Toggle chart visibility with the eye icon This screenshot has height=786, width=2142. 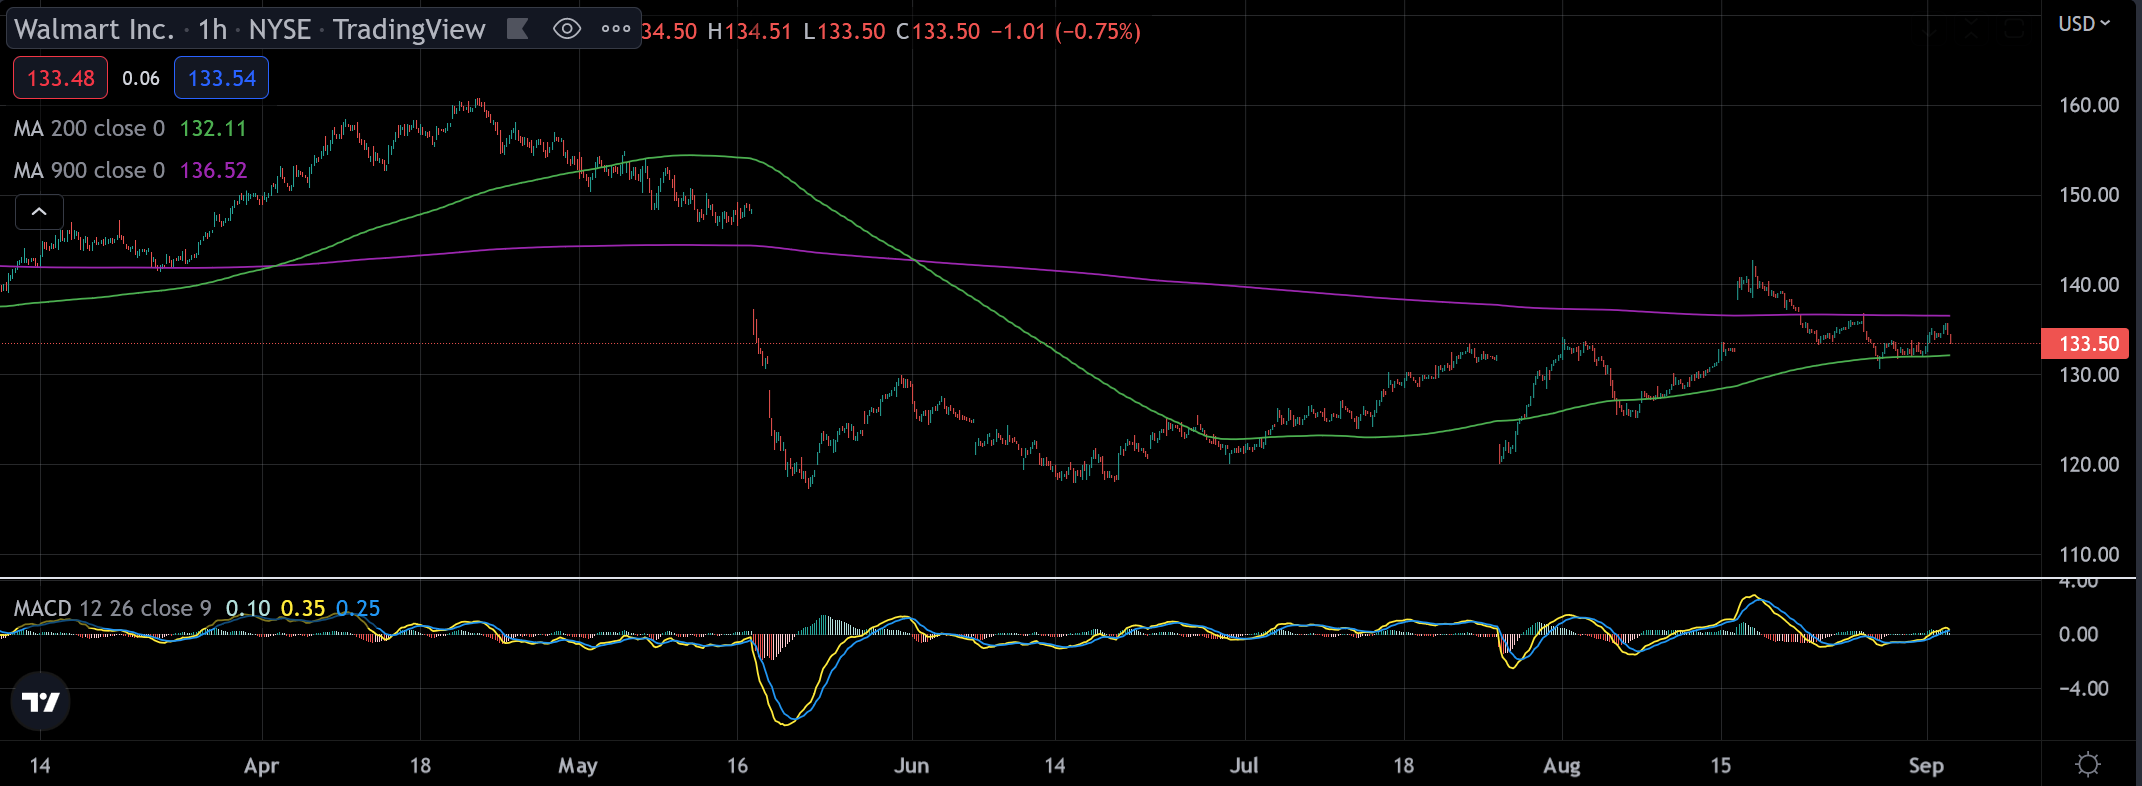click(x=567, y=29)
